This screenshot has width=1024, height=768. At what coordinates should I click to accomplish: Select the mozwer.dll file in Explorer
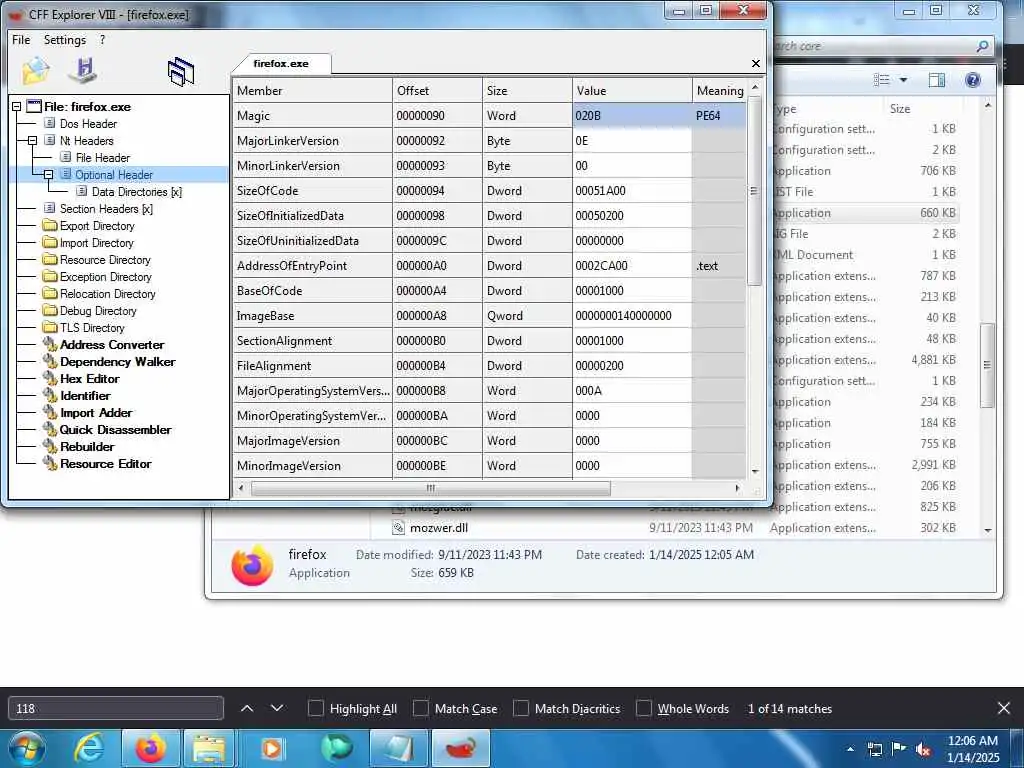[438, 528]
